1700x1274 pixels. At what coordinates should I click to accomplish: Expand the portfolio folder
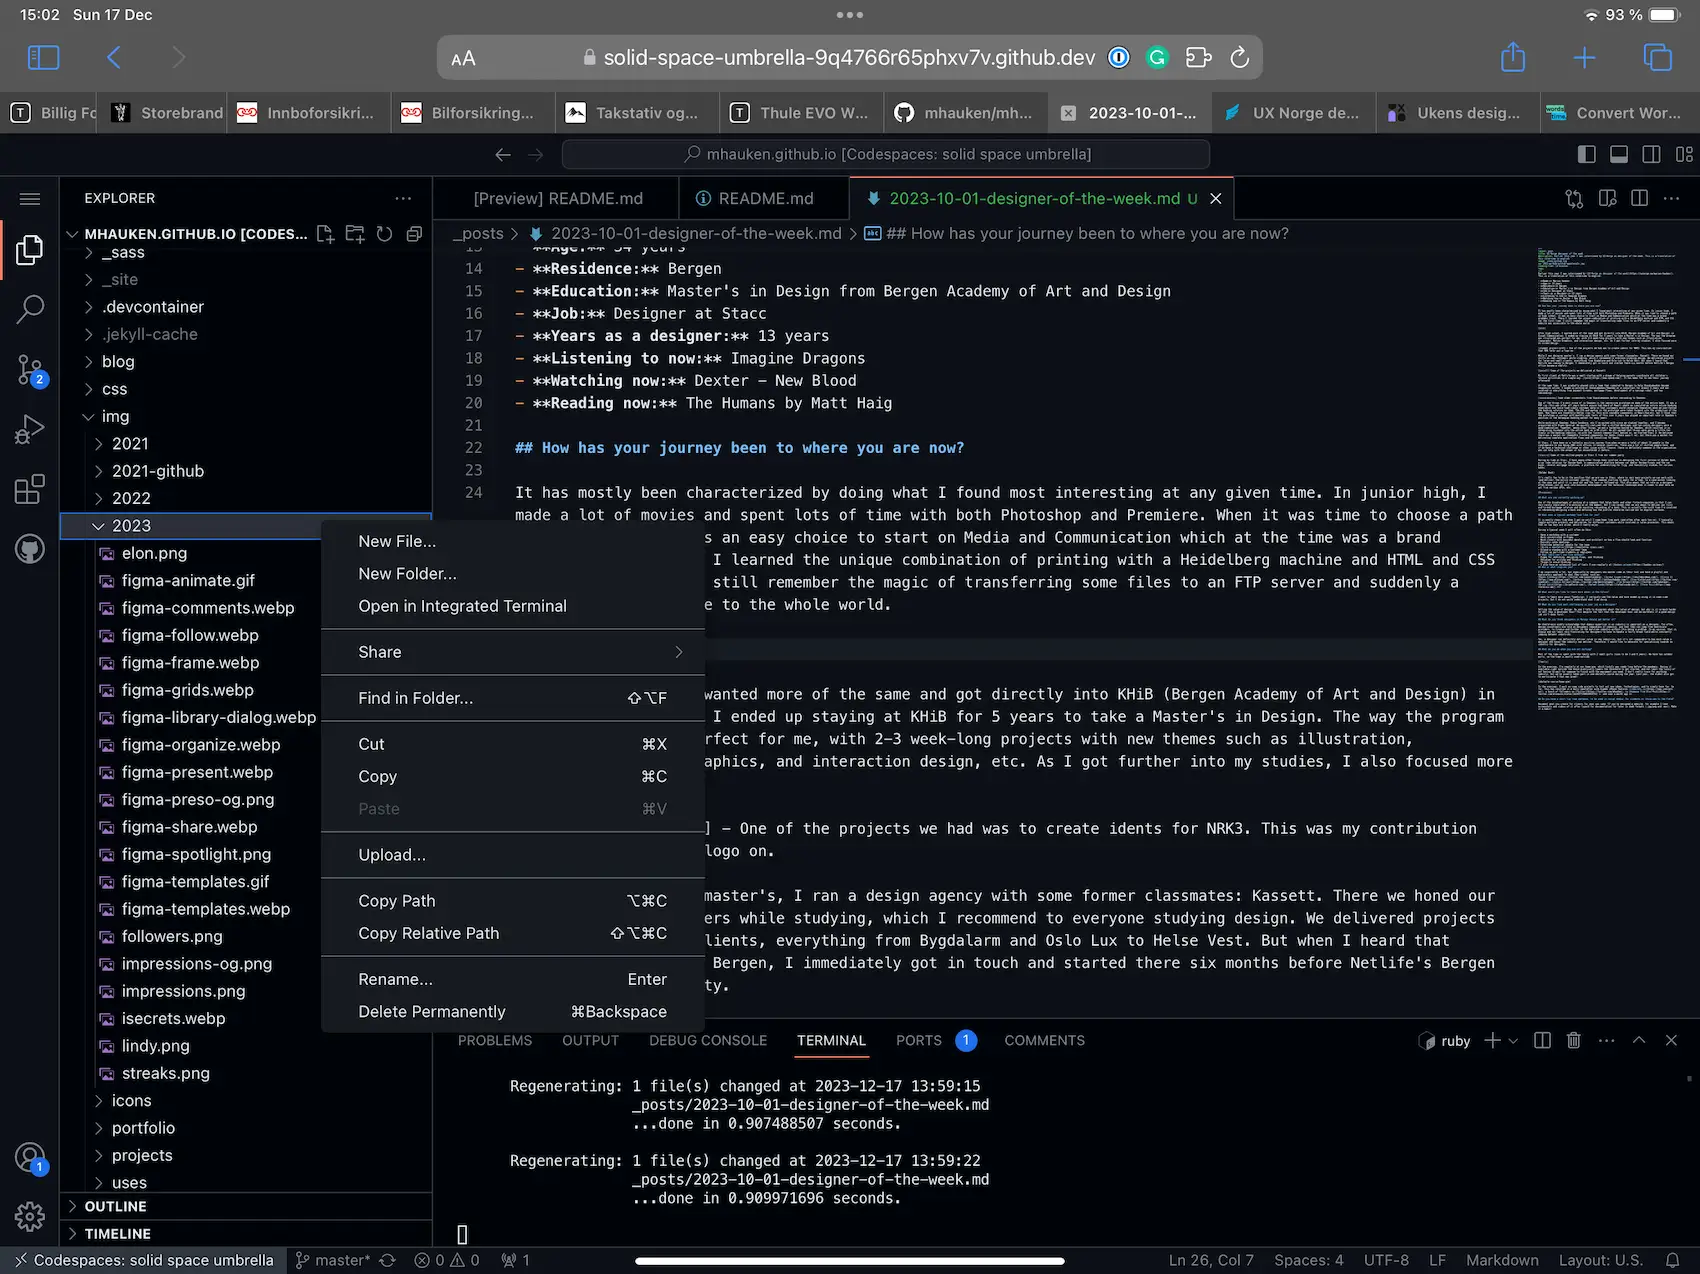pos(143,1127)
